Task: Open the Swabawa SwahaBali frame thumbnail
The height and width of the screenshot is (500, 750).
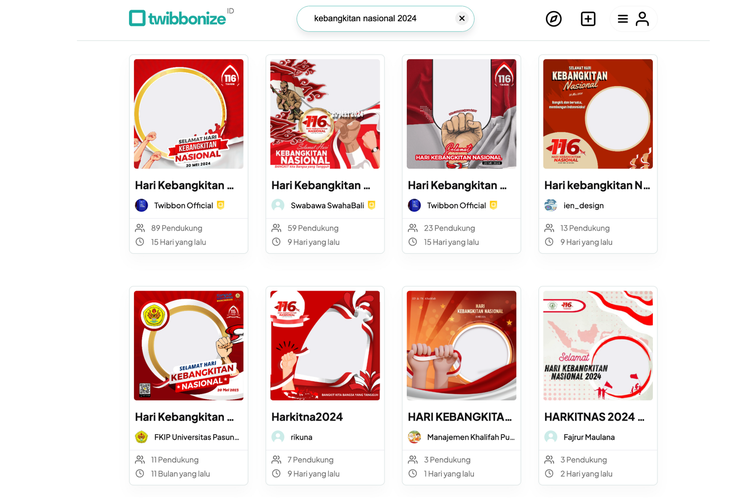Action: 325,114
